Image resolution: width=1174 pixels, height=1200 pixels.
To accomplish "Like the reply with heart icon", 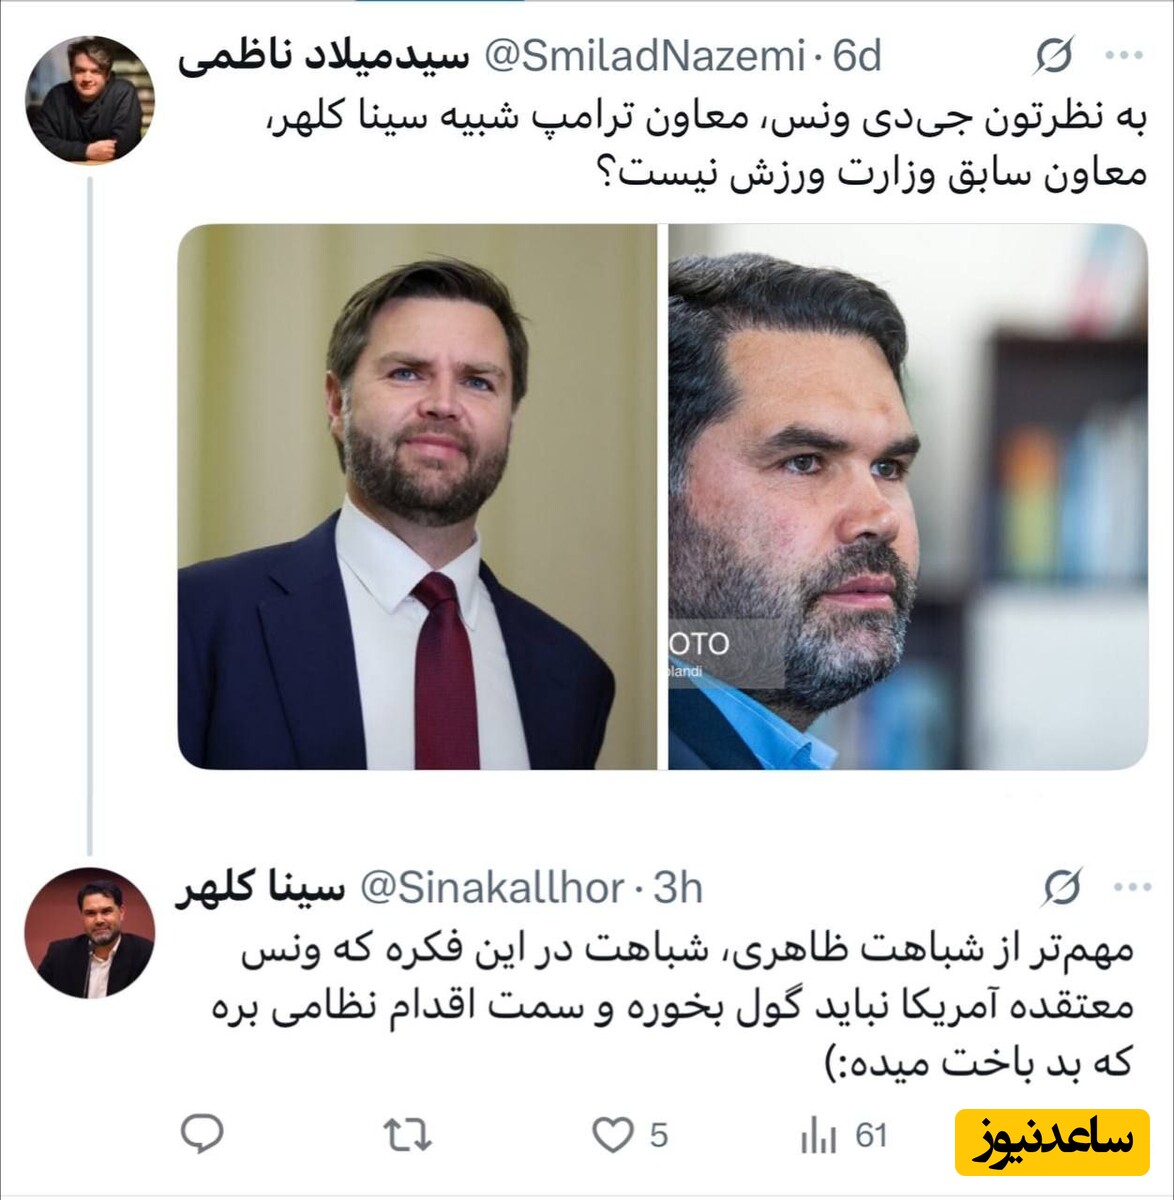I will [x=612, y=1135].
